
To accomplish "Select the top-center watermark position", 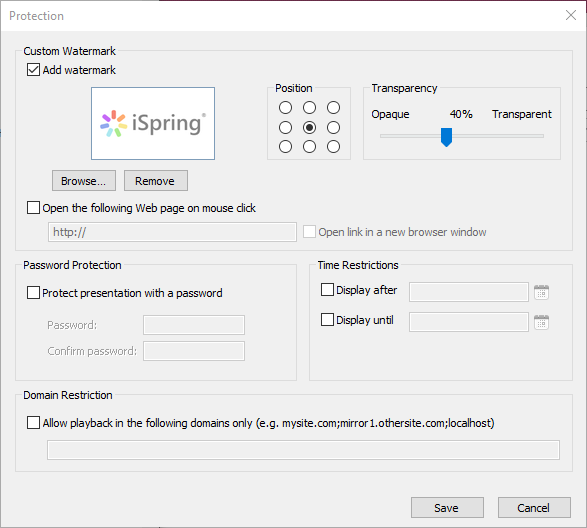I will click(x=309, y=108).
